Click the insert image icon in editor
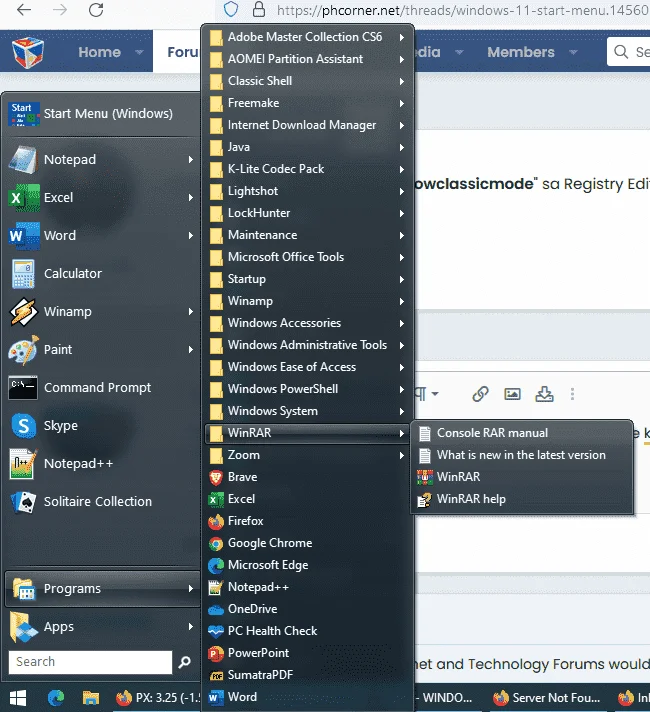 pos(512,394)
